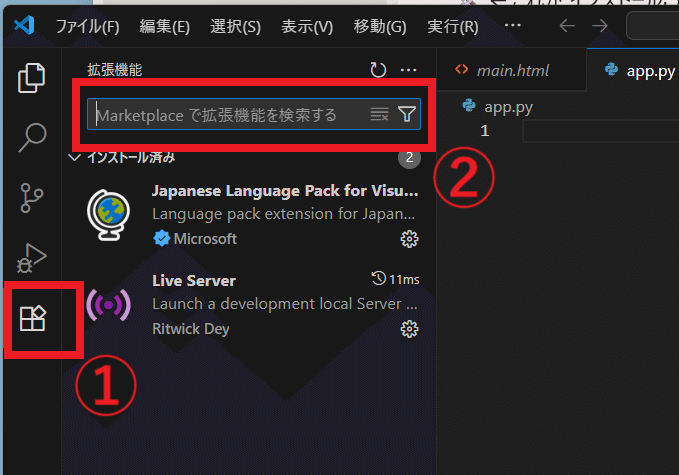Open the ファイル(F) menu
679x475 pixels.
pyautogui.click(x=87, y=27)
